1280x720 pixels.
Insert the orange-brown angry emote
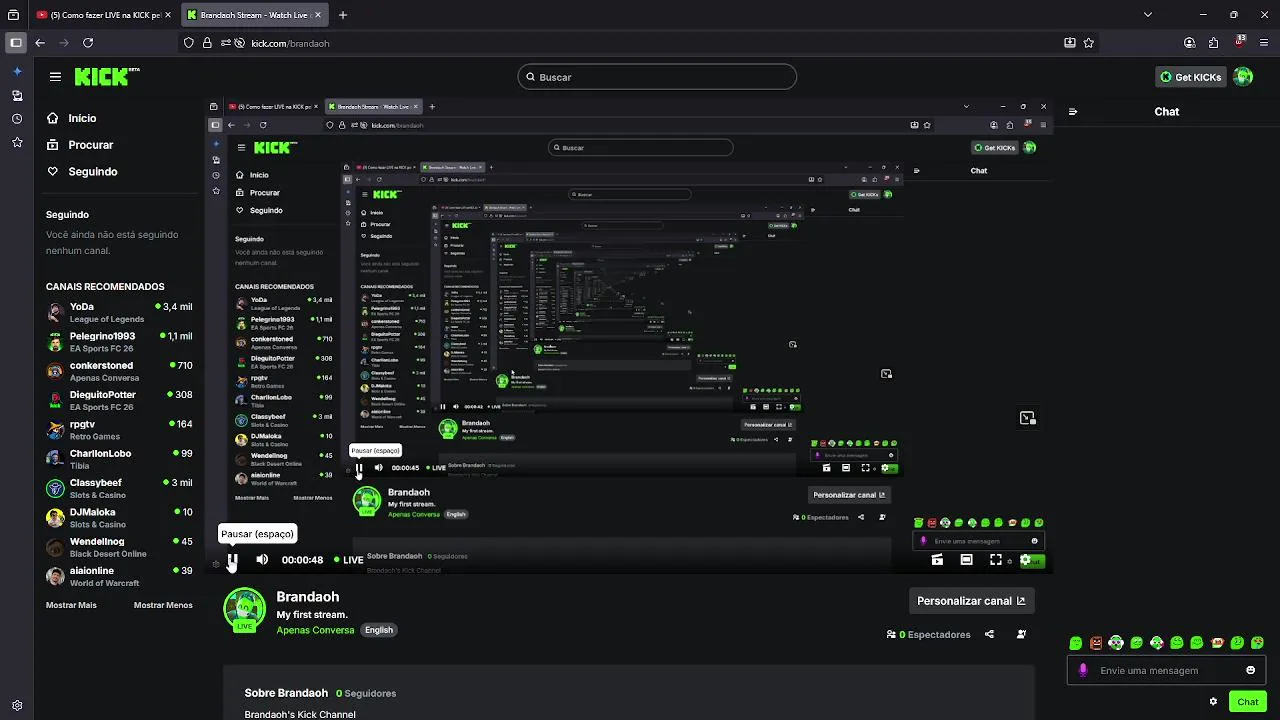click(x=1096, y=643)
